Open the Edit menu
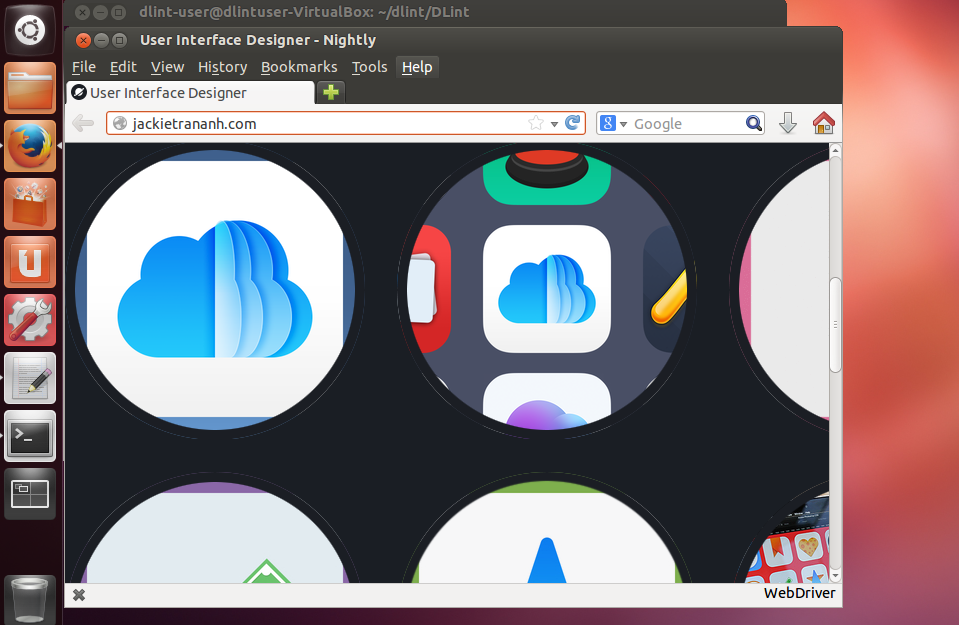 [x=123, y=67]
